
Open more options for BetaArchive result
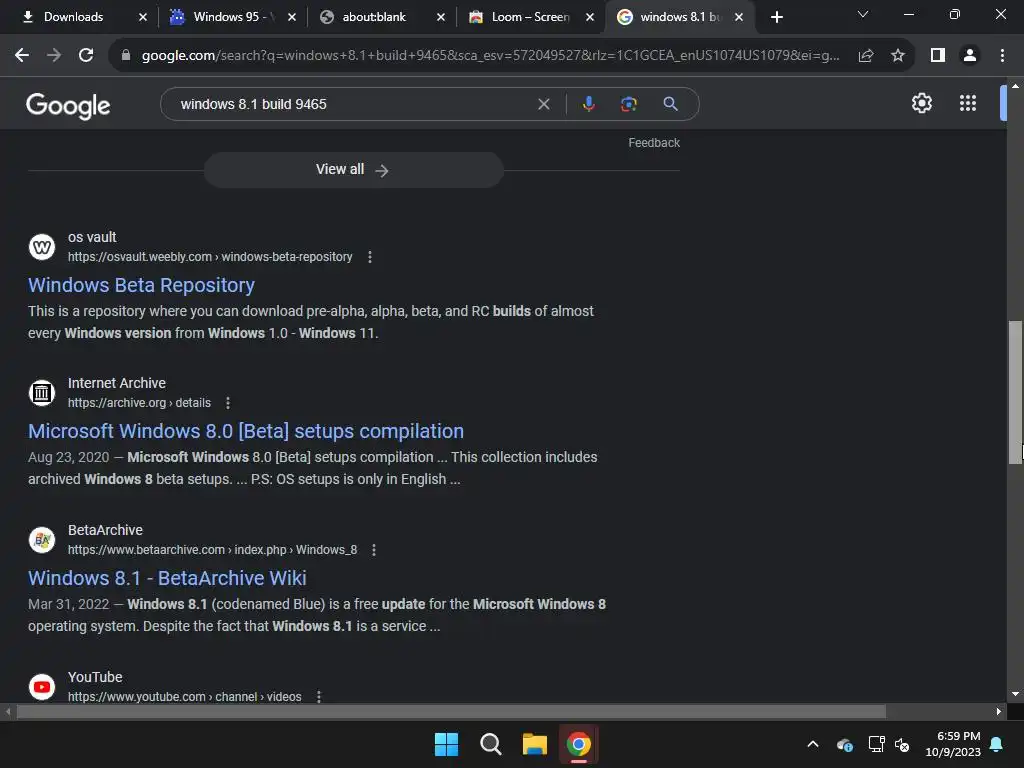point(374,550)
